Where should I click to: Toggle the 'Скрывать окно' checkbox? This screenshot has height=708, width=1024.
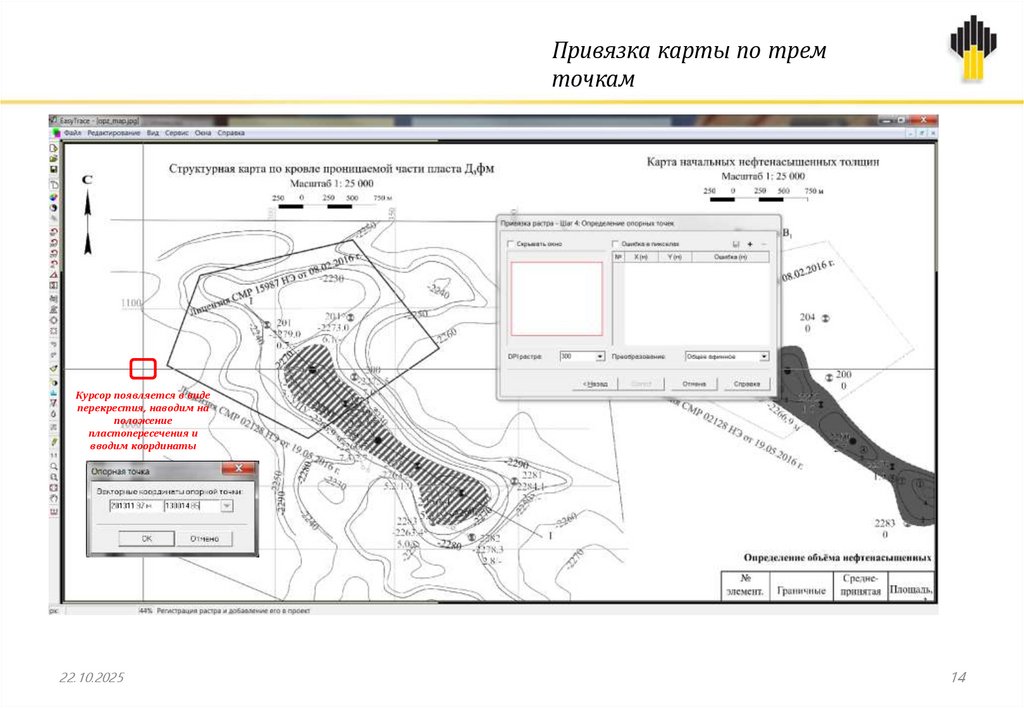pyautogui.click(x=511, y=244)
